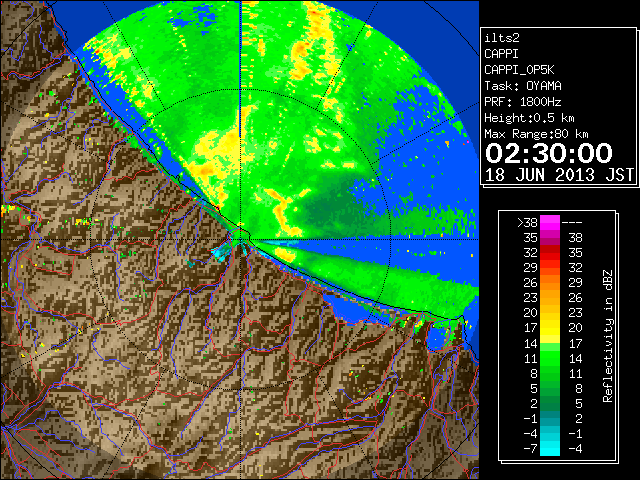Click the 'ilts2' site label
This screenshot has width=640, height=480.
pyautogui.click(x=502, y=38)
